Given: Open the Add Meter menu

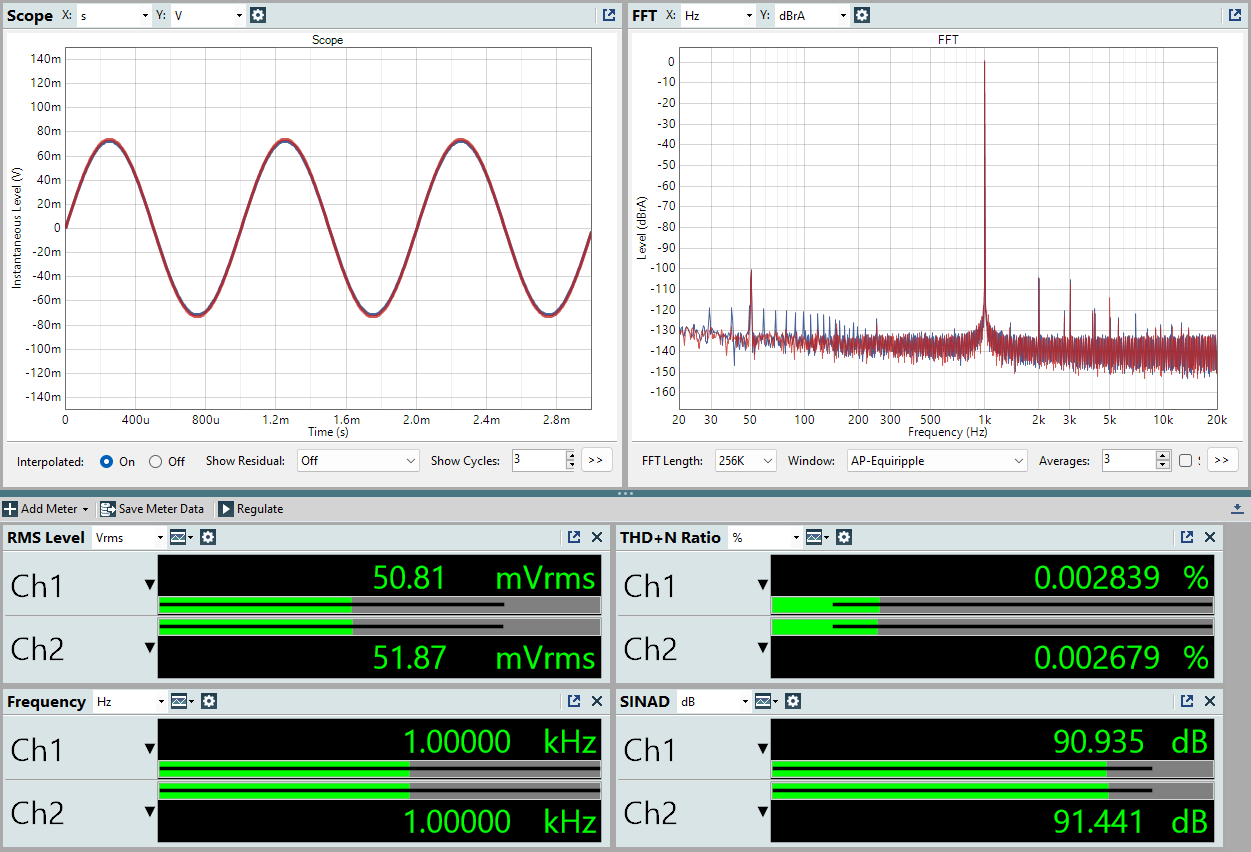Looking at the screenshot, I should coord(47,509).
